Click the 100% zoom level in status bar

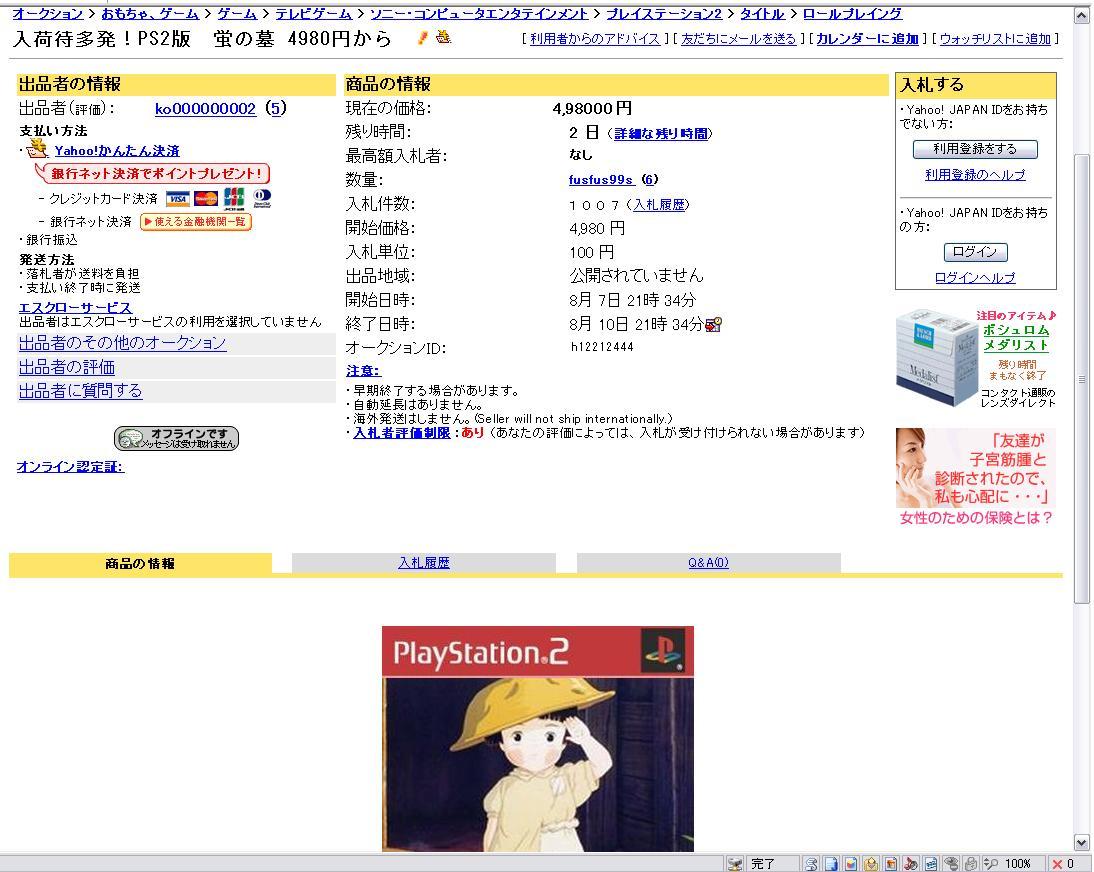[x=1018, y=864]
